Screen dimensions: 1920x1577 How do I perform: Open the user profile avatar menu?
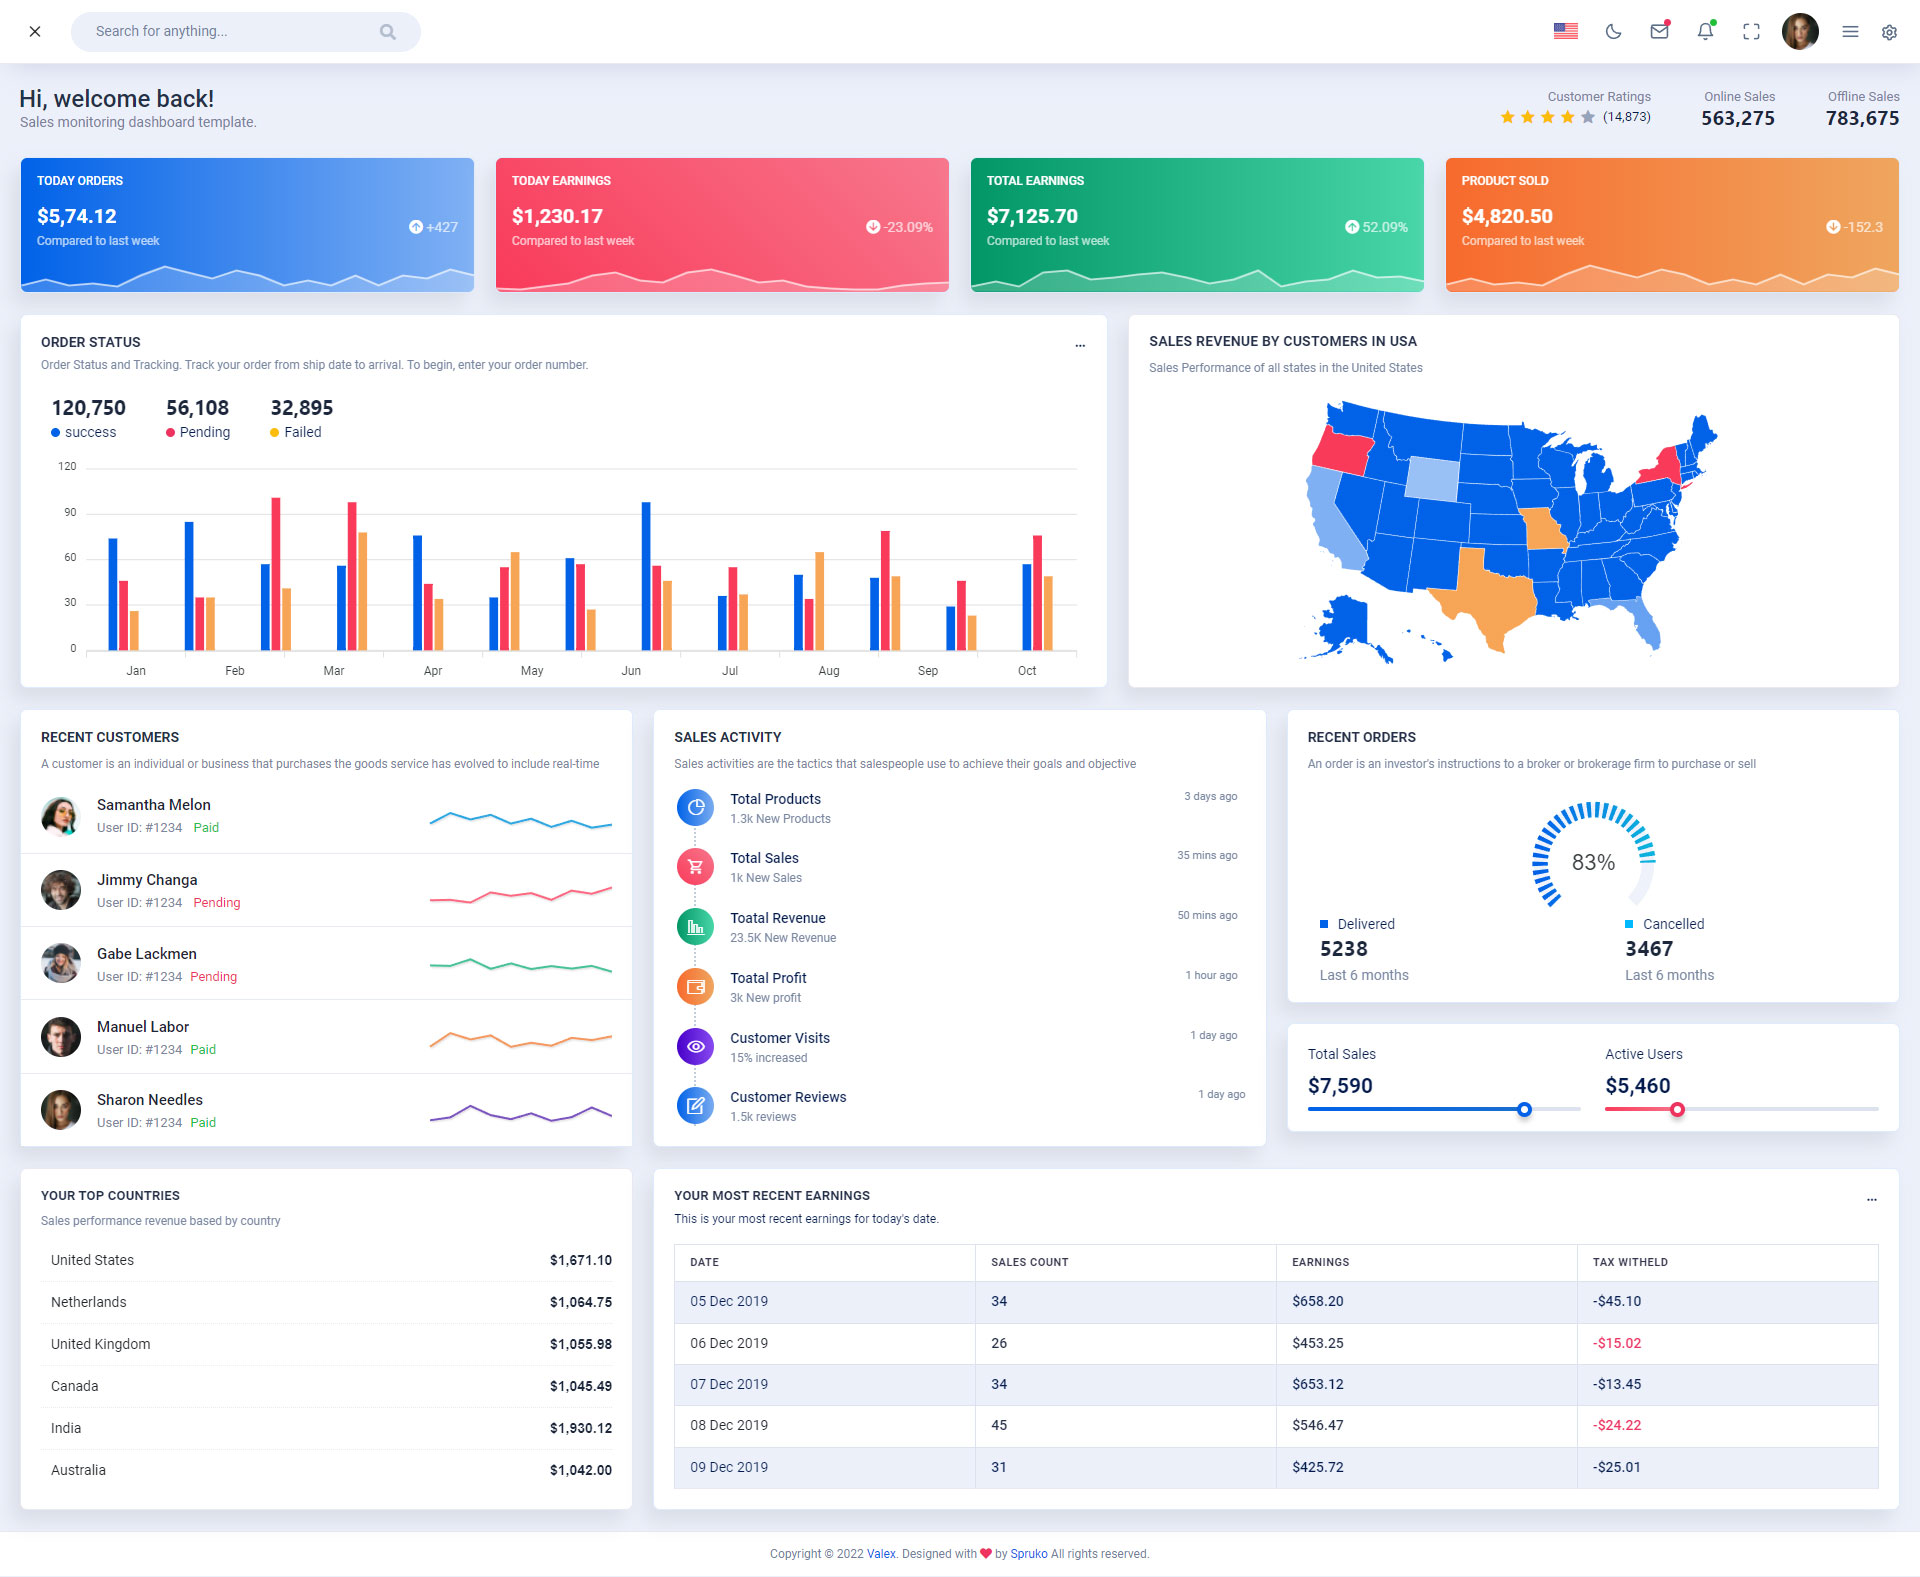point(1800,32)
